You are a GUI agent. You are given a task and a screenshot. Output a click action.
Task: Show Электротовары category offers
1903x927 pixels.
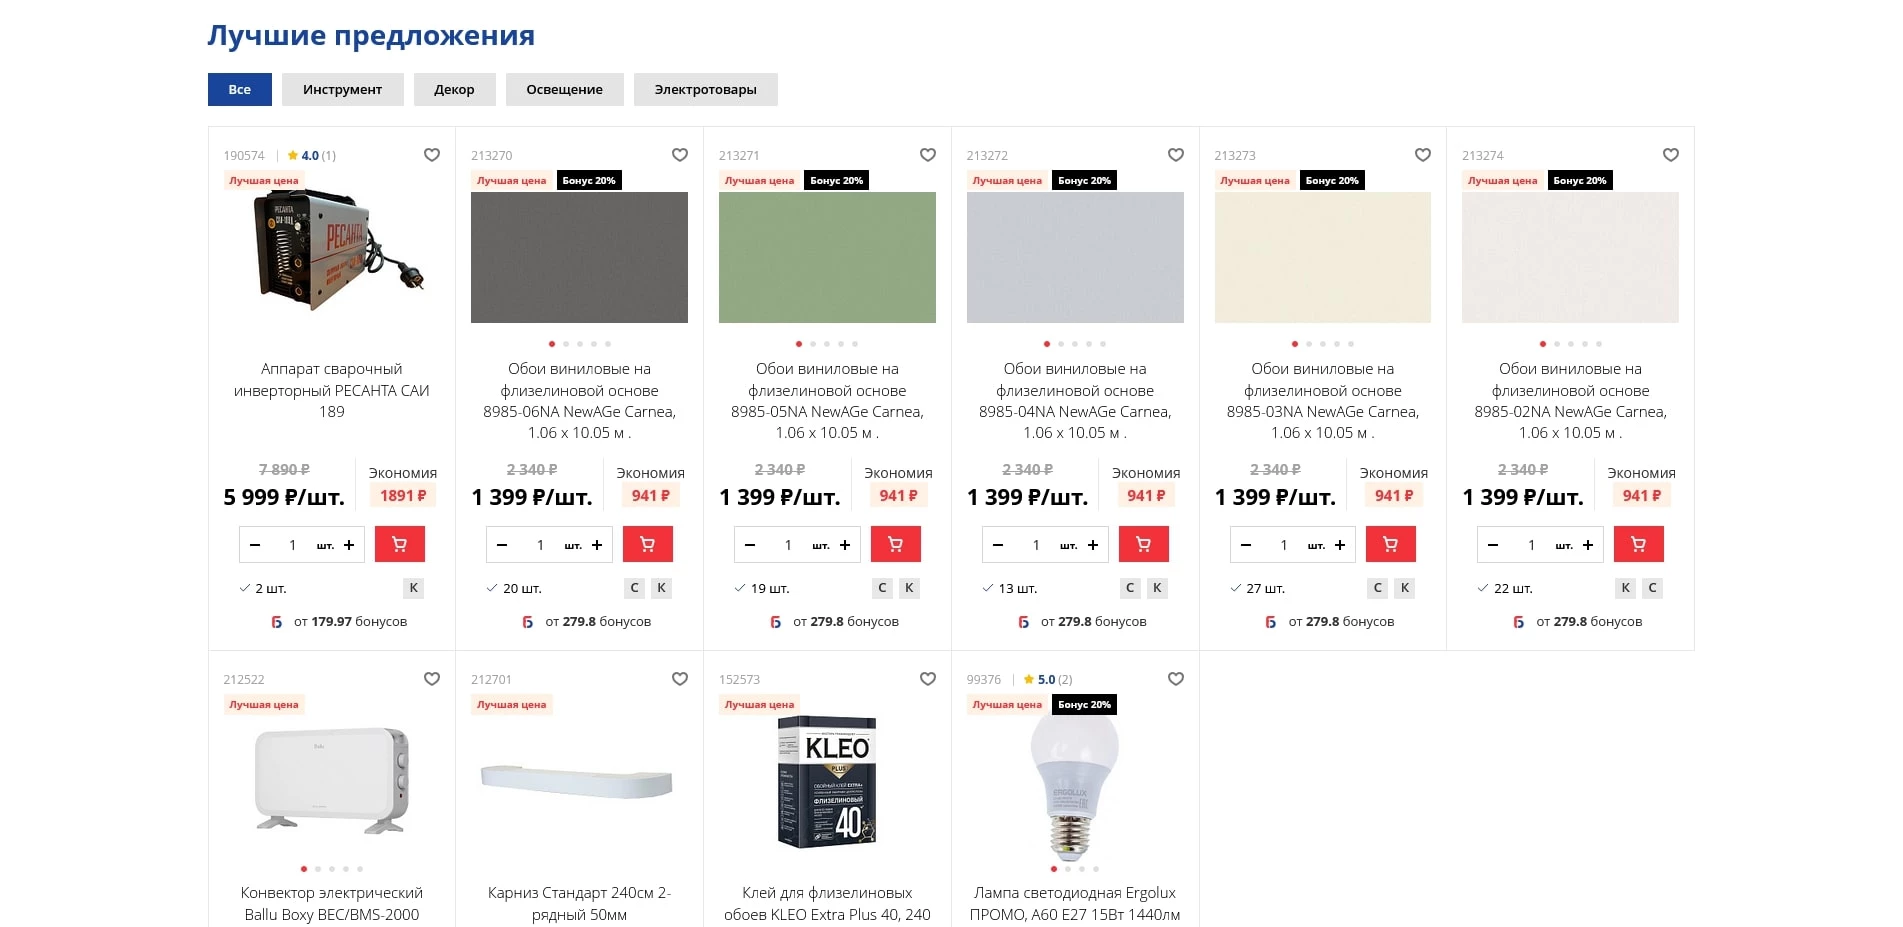[705, 89]
